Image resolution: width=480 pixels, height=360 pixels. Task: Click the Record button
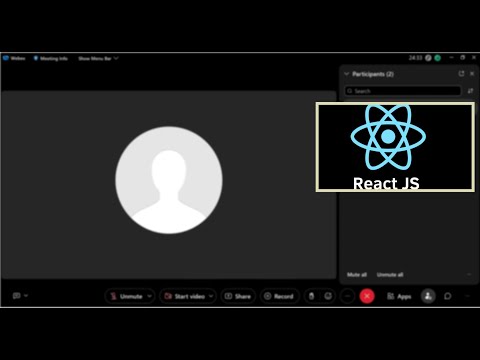point(279,296)
